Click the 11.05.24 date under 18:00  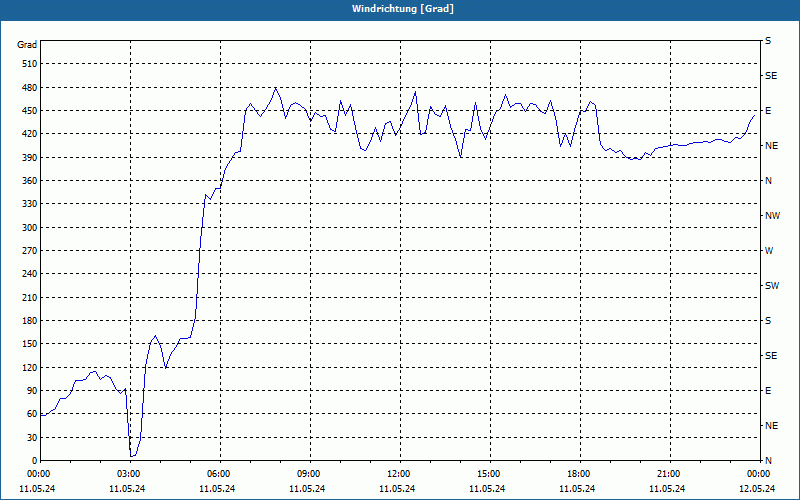[x=577, y=488]
